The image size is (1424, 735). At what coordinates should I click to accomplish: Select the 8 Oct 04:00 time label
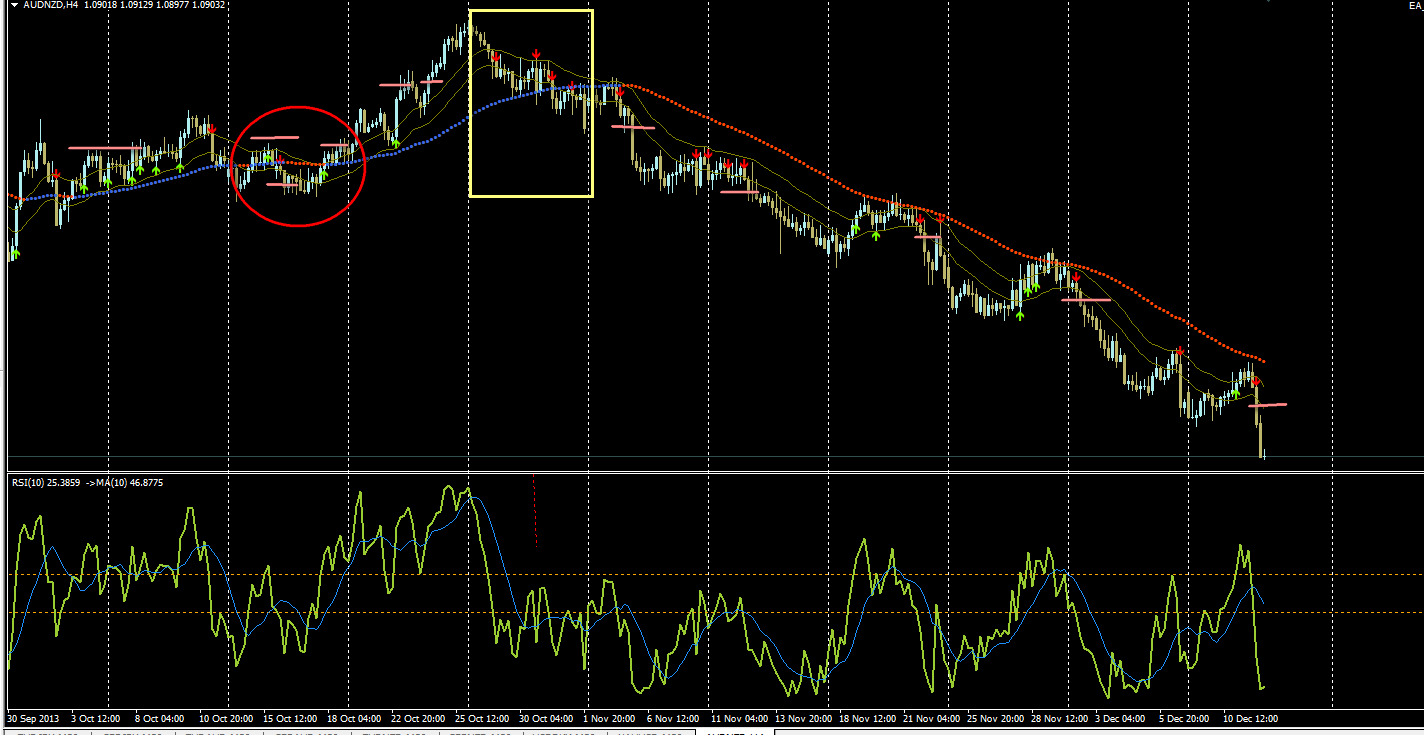point(159,718)
